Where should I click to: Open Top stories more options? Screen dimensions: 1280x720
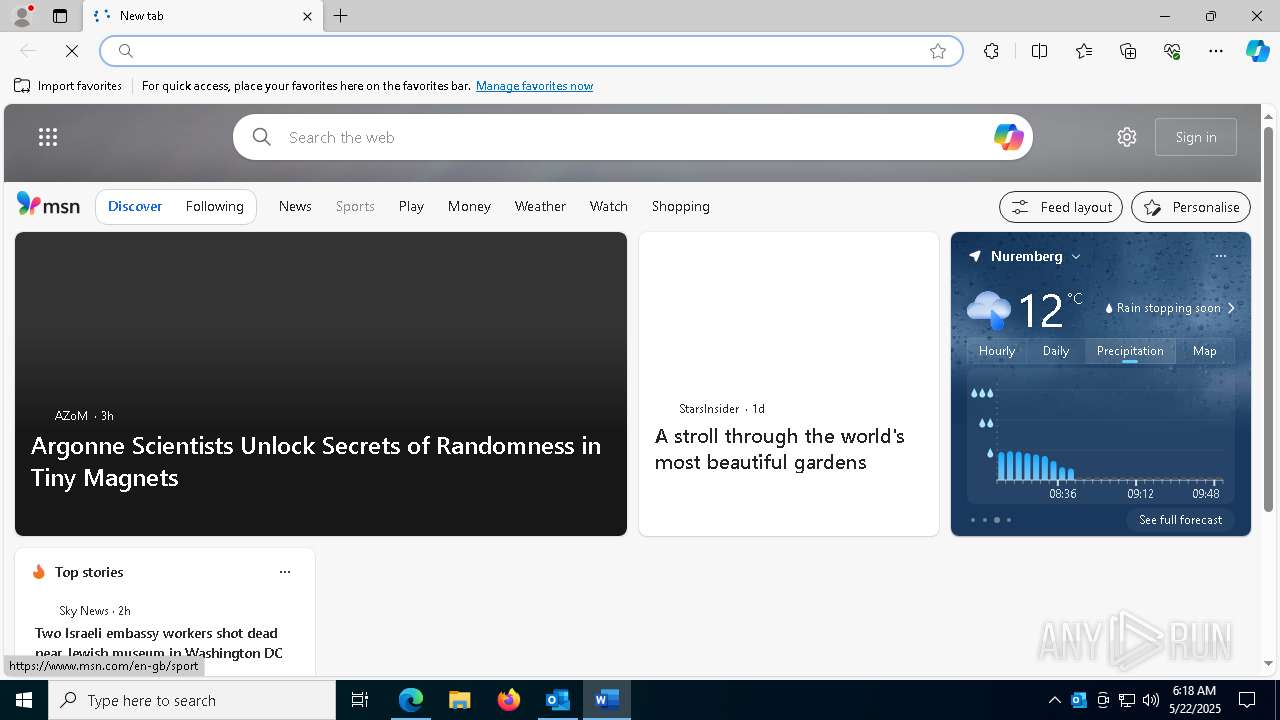tap(285, 572)
